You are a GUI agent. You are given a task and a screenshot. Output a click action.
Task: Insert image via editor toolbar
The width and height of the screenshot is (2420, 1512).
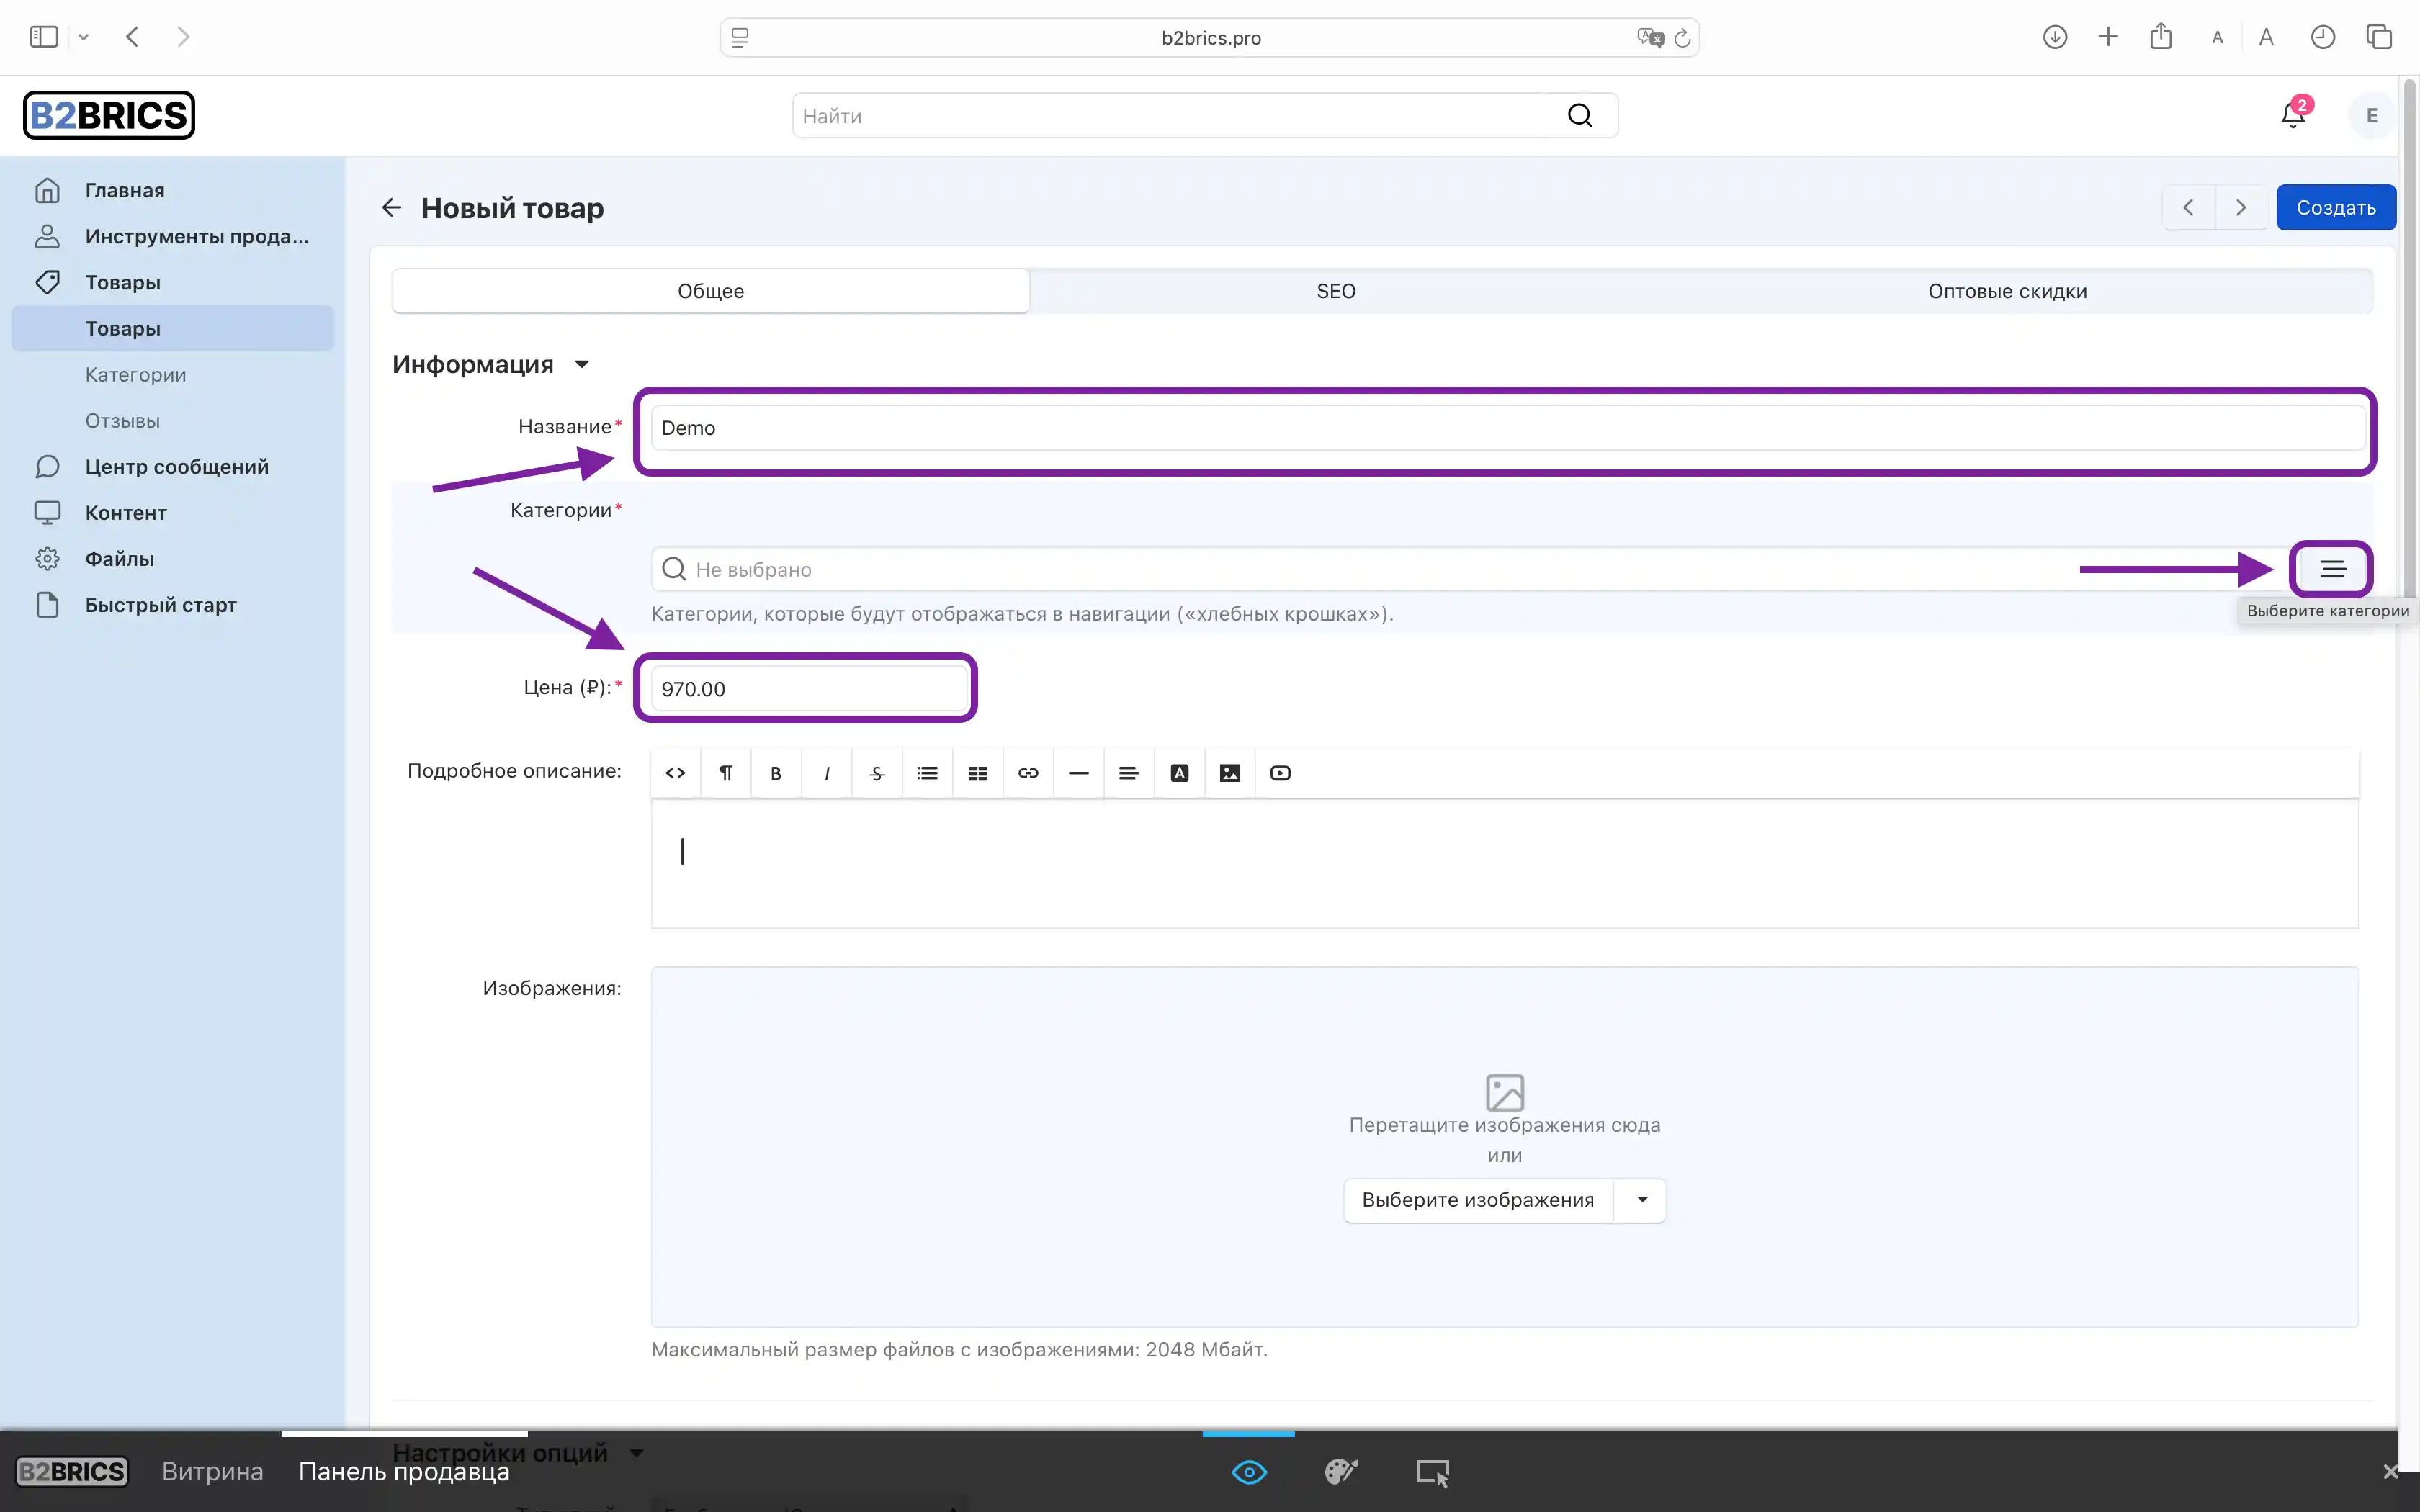[1230, 773]
